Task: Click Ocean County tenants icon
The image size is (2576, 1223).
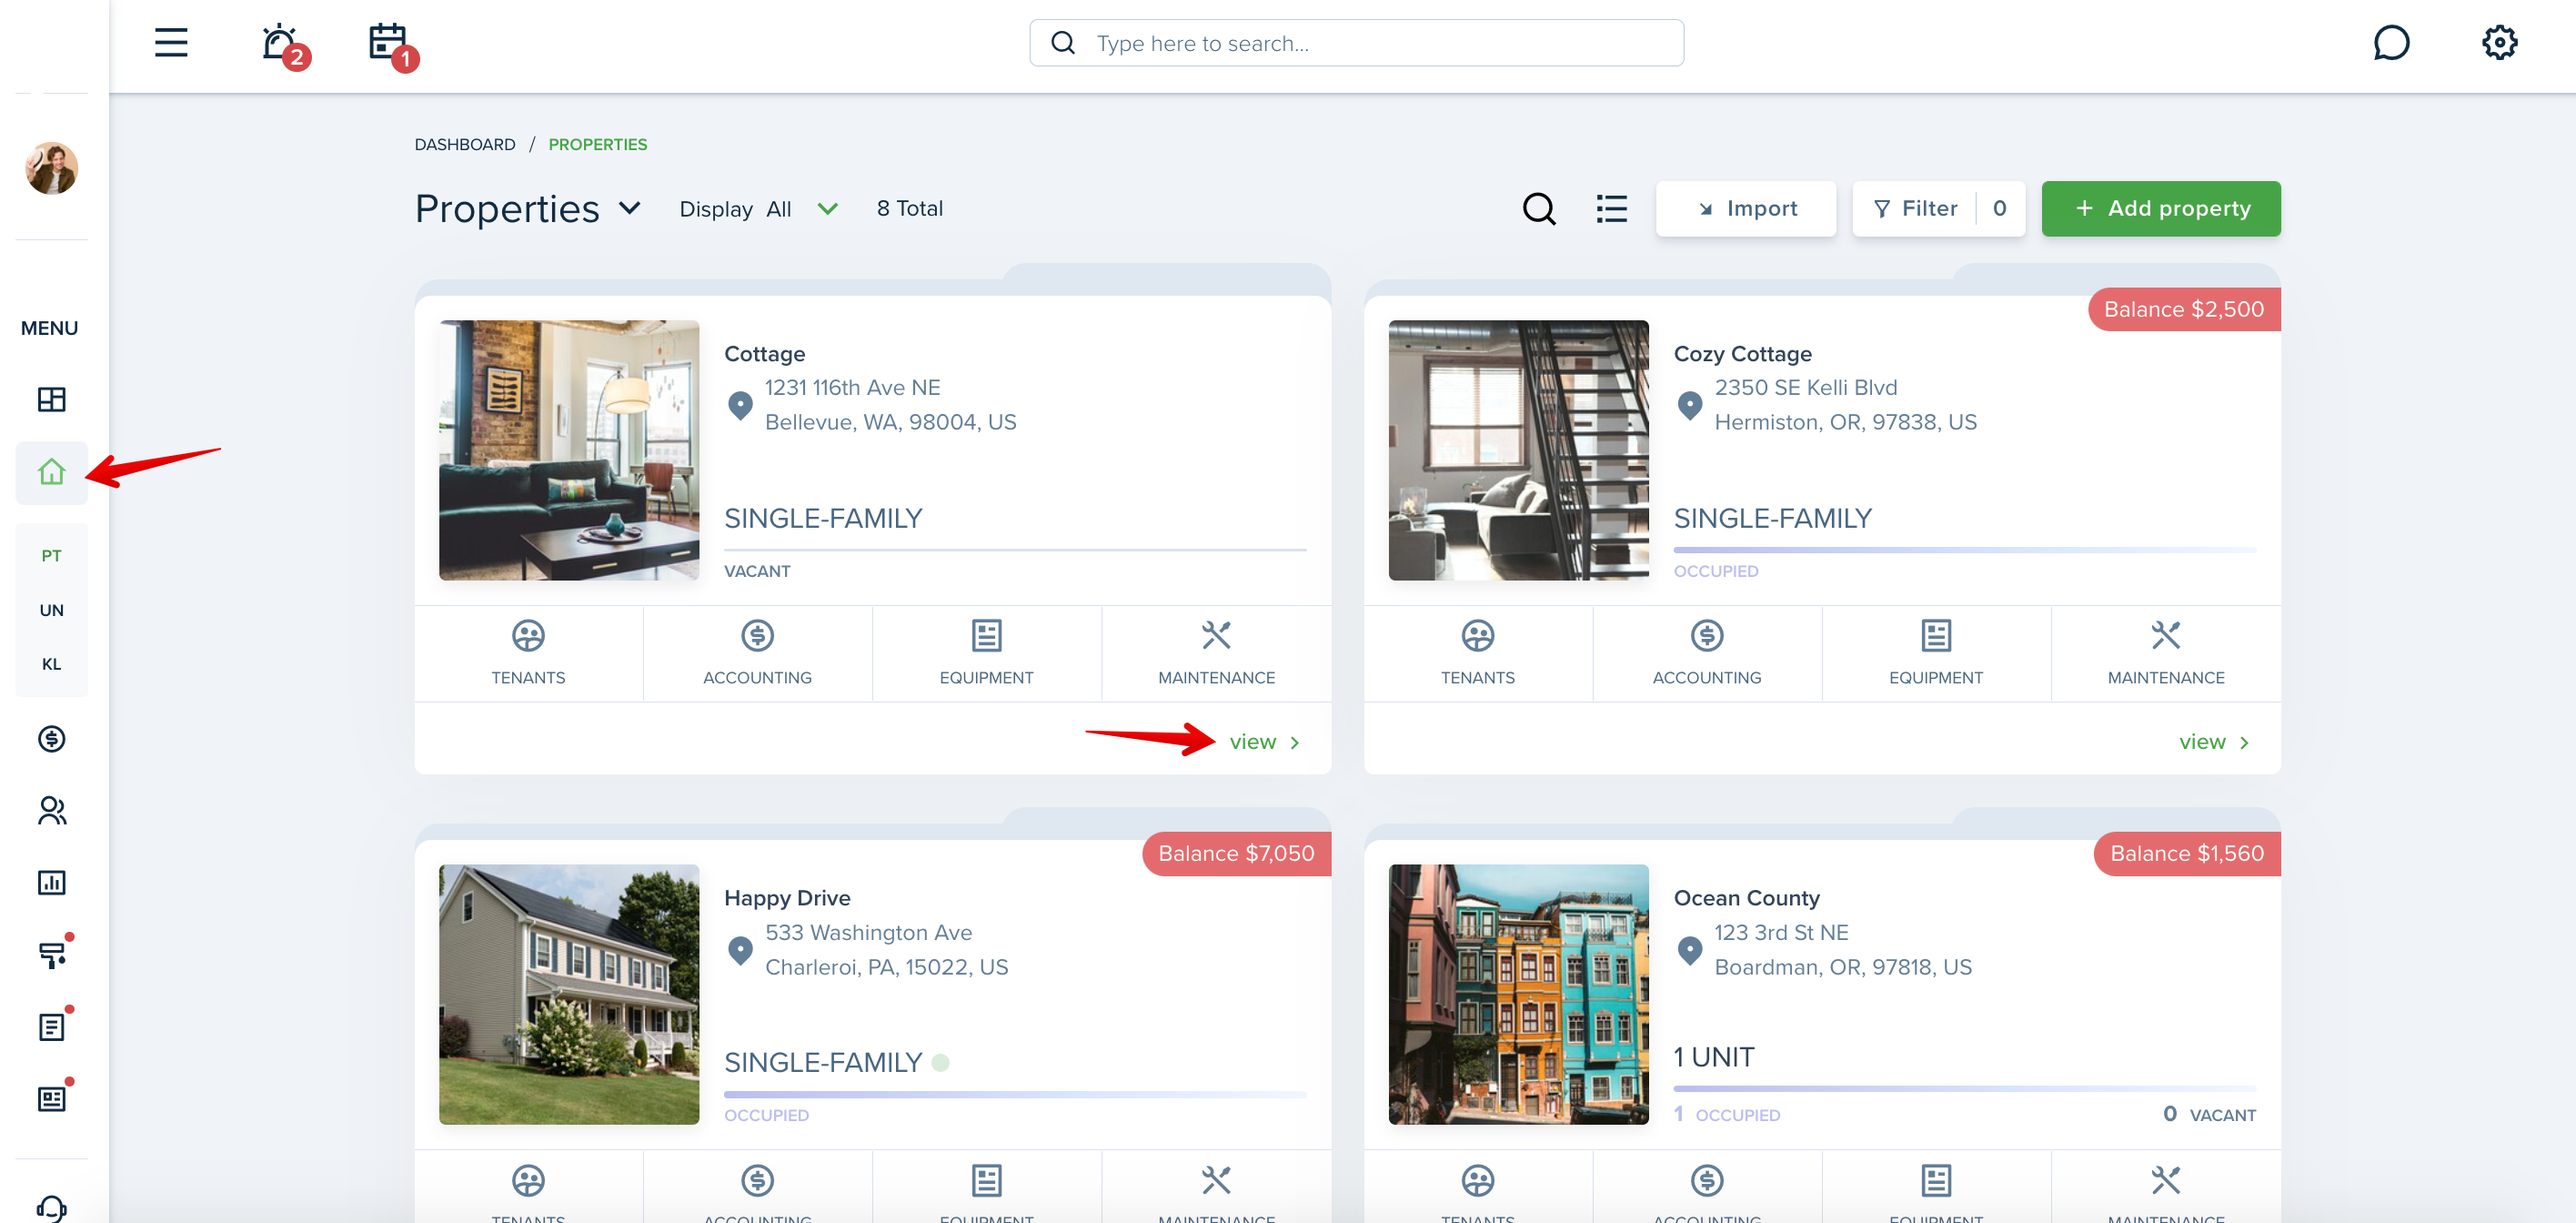Action: [x=1477, y=1181]
